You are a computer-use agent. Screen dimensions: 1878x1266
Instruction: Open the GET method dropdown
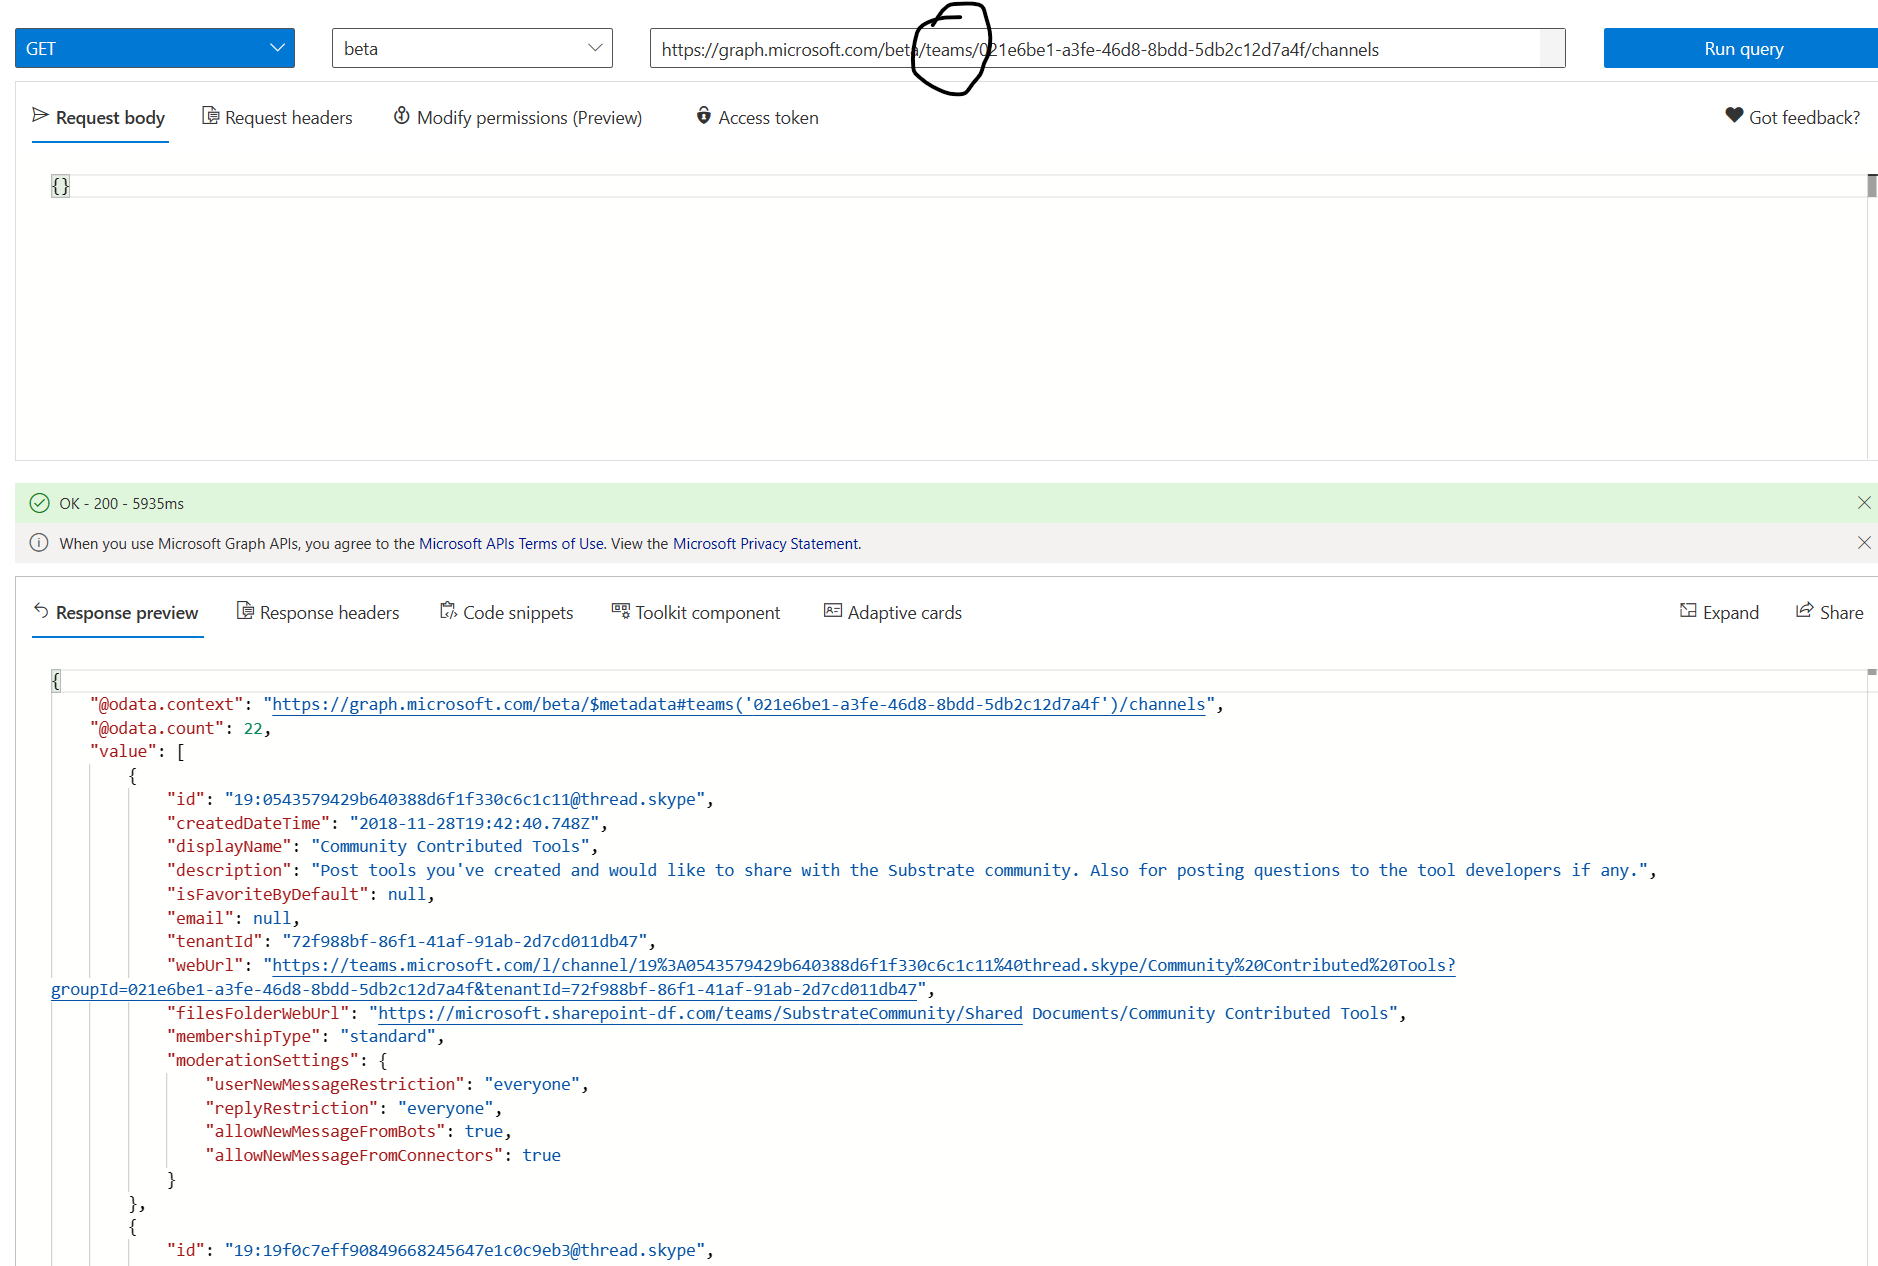coord(155,48)
